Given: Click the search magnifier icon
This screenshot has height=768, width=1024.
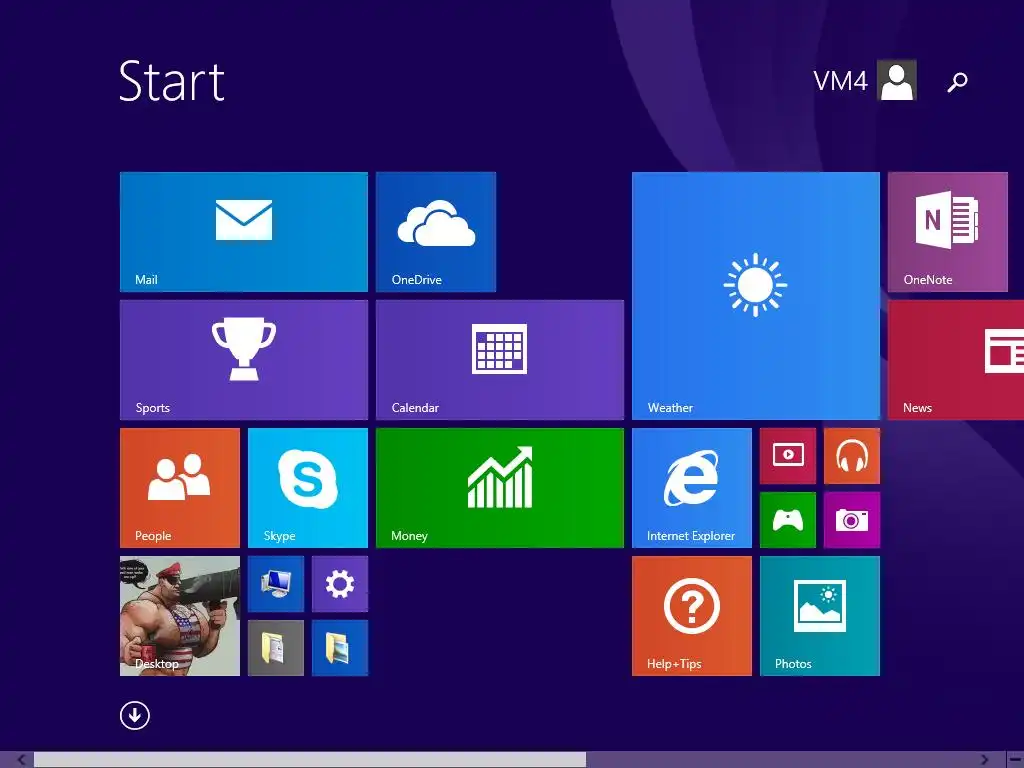Looking at the screenshot, I should coord(957,82).
